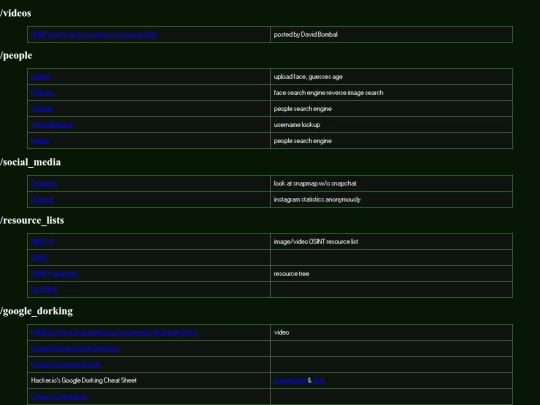Image resolution: width=540 pixels, height=405 pixels.
Task: Open Cybrary's Cheatsheet link
Action: coord(59,396)
